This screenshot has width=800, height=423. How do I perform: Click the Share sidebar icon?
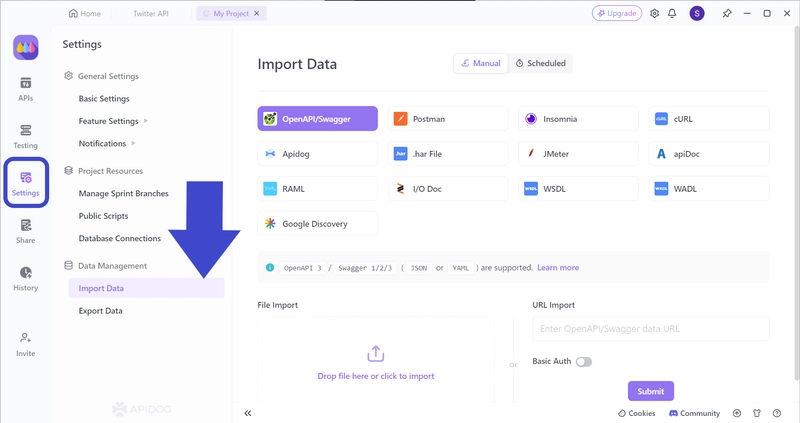(26, 231)
